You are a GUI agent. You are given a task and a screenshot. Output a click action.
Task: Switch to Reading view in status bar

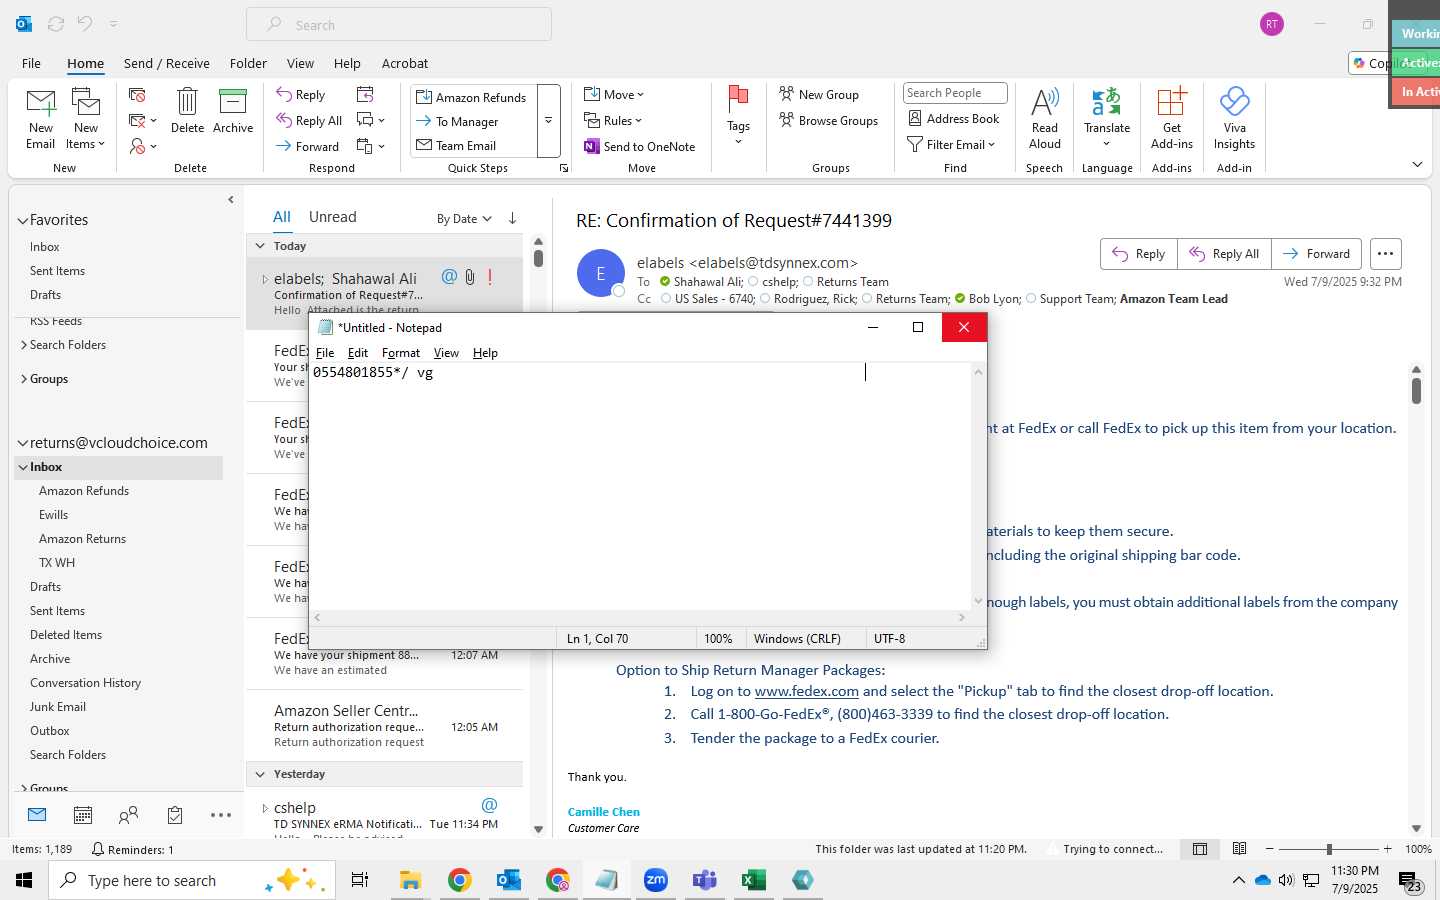(1240, 849)
